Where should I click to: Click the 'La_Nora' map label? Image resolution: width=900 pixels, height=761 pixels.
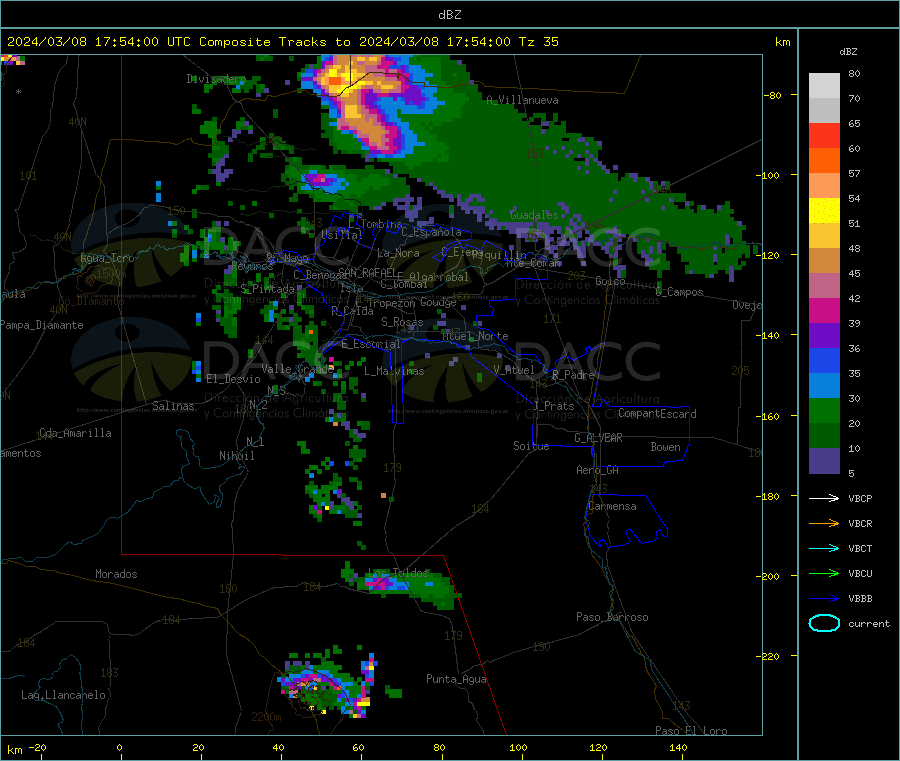pos(398,253)
